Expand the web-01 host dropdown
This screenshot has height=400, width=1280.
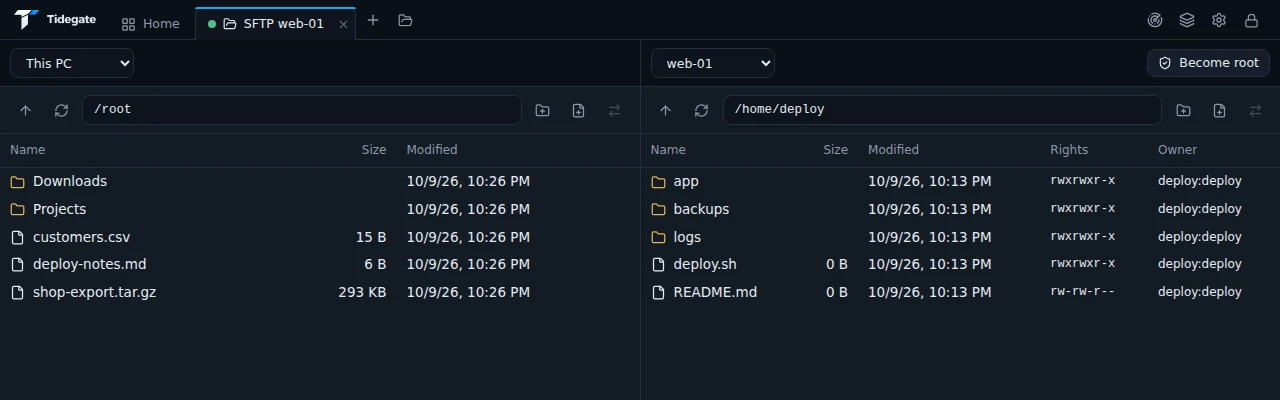tap(713, 63)
